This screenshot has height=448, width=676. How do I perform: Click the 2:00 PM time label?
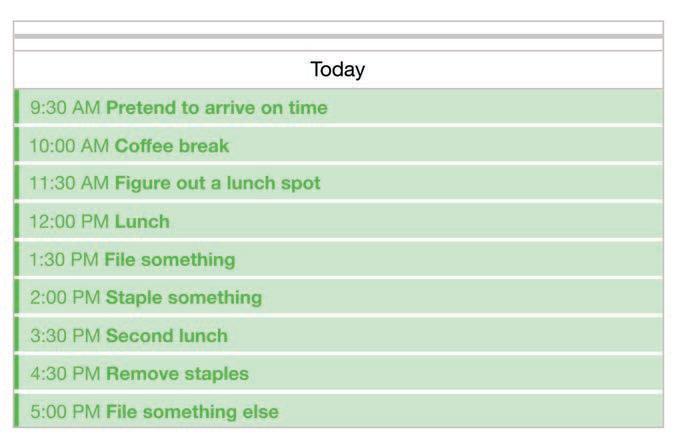pyautogui.click(x=65, y=298)
